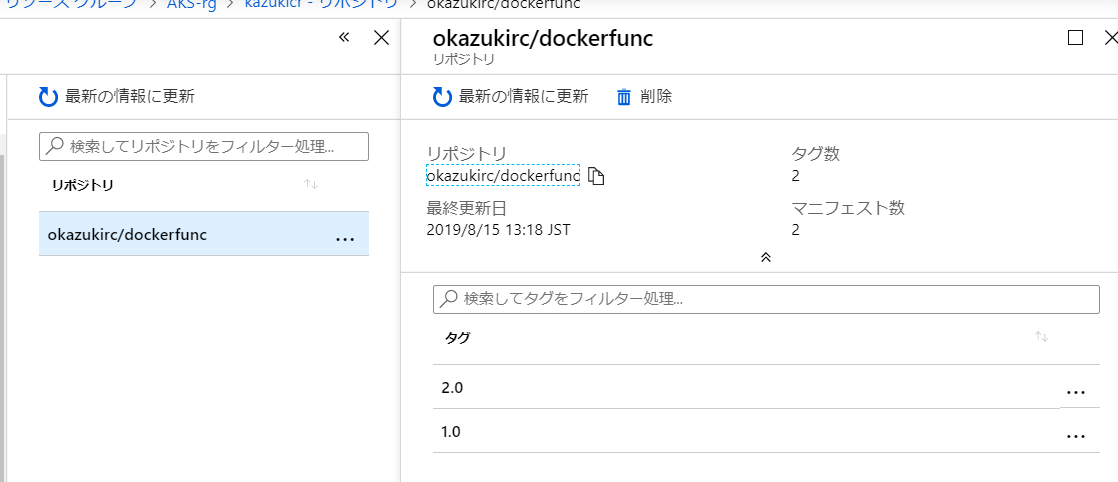The width and height of the screenshot is (1118, 482).
Task: Go to kazukicr repositories breadcrumb
Action: 320,5
